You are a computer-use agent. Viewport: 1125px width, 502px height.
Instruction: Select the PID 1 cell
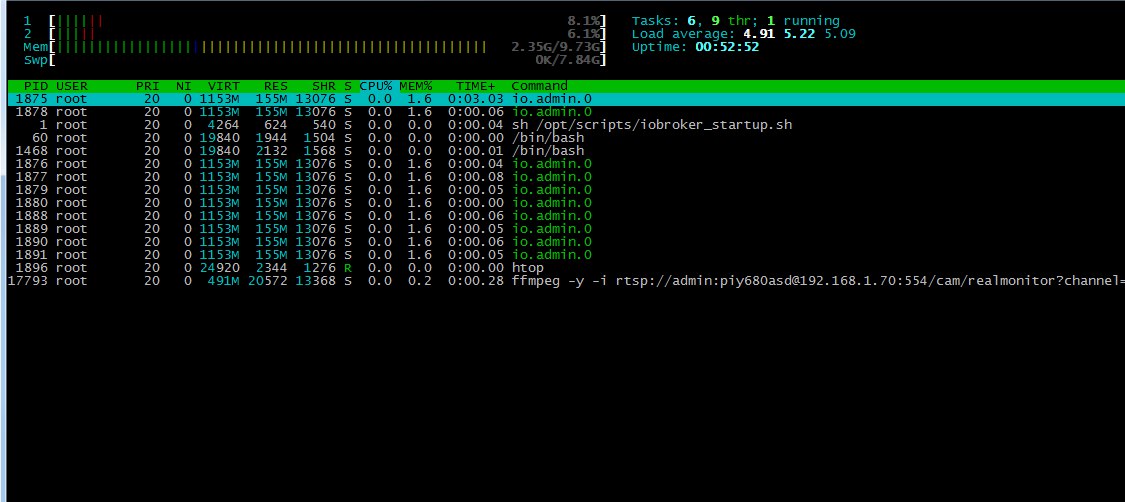[44, 125]
